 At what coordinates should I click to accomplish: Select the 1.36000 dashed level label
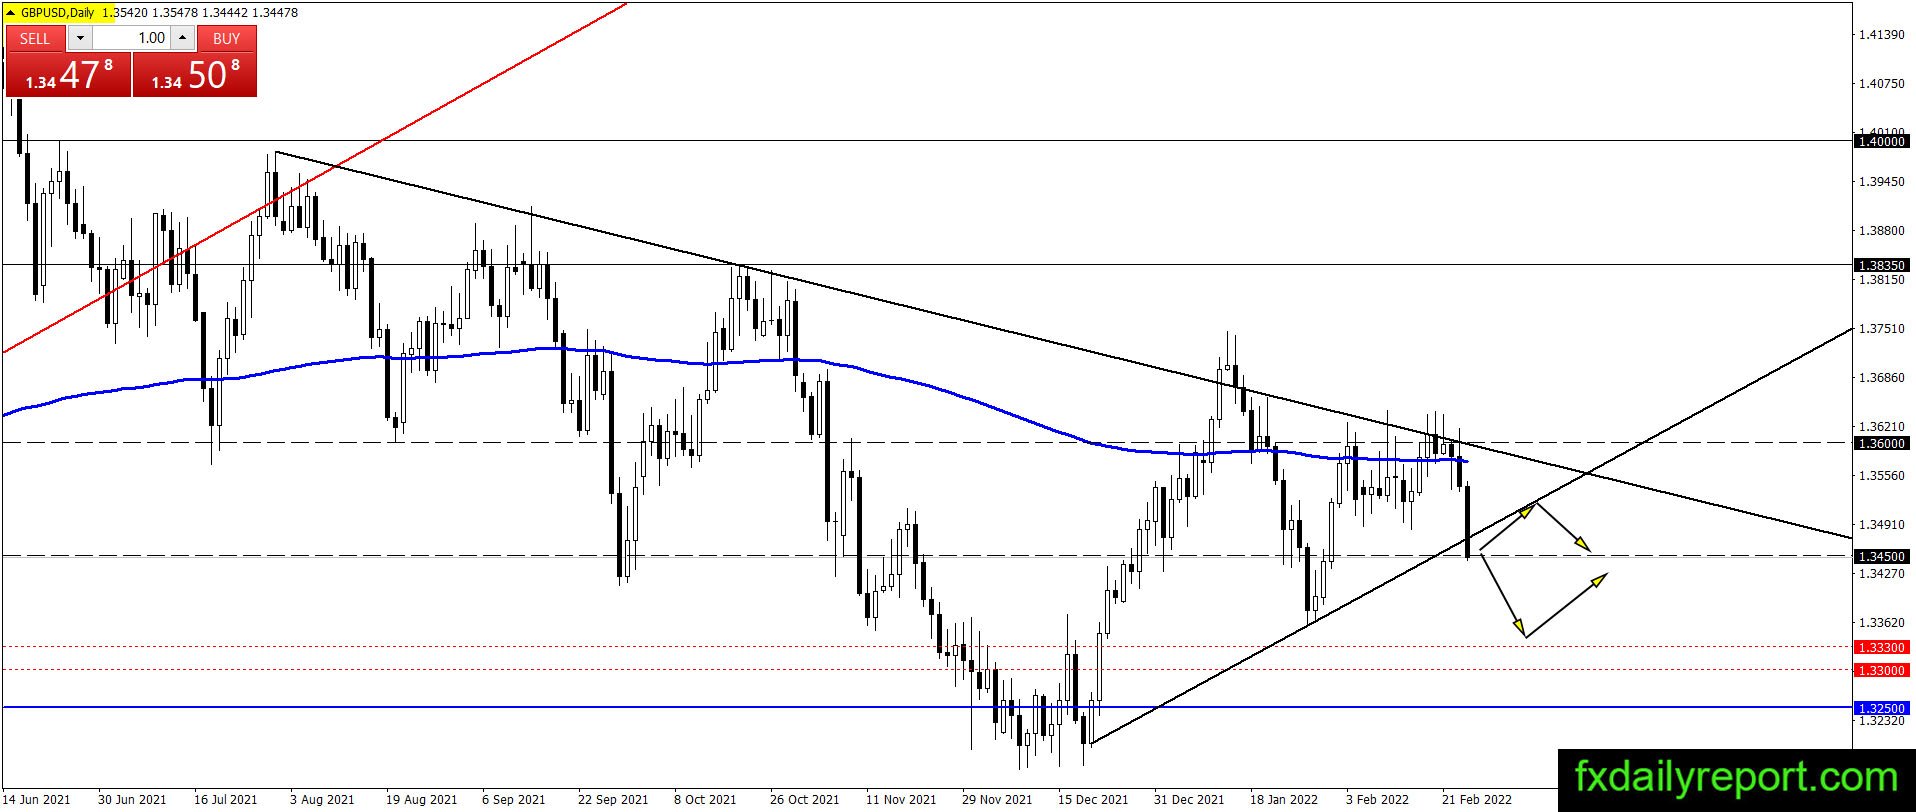click(1881, 443)
